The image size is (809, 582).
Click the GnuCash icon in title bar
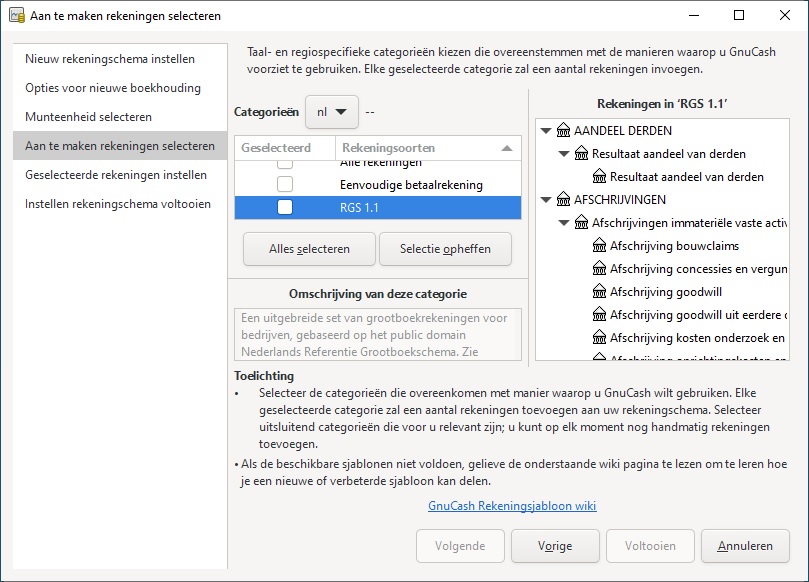(x=15, y=16)
